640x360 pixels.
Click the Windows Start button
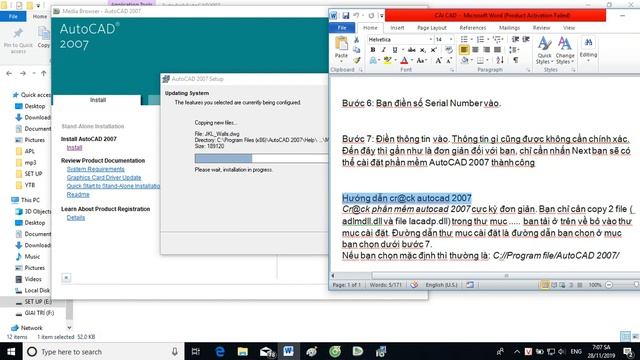11,351
